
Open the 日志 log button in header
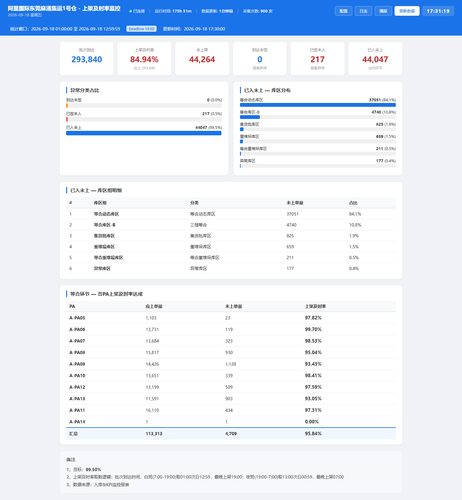point(363,11)
